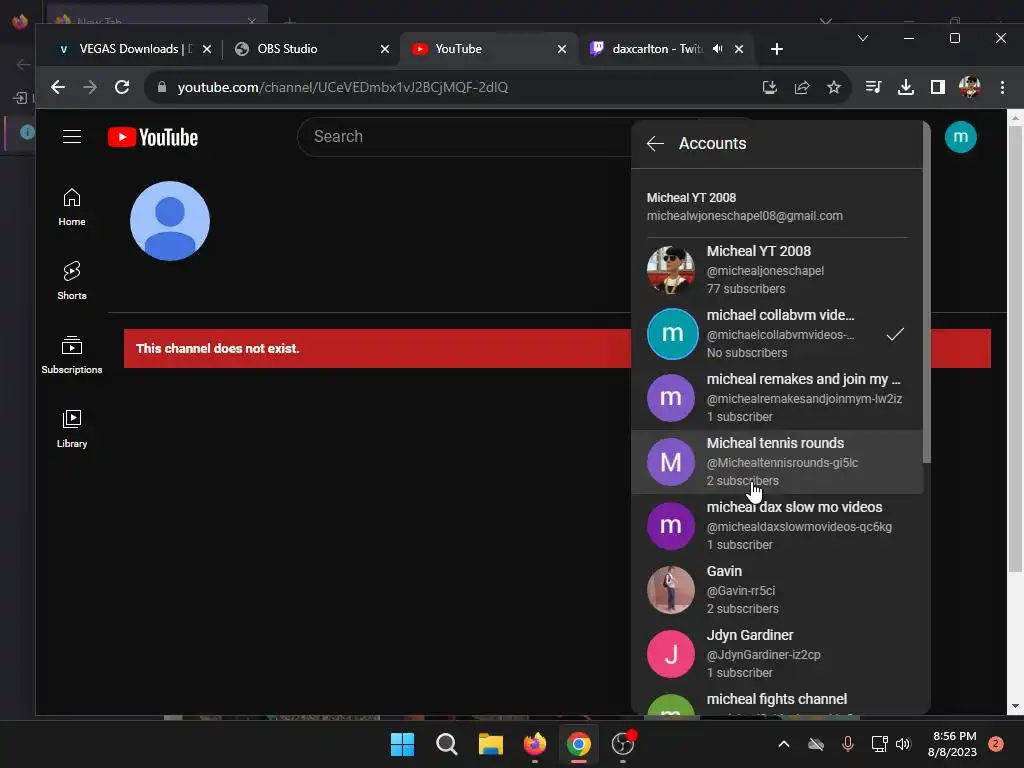Open the YouTube hamburger guide menu
The width and height of the screenshot is (1024, 768).
(72, 136)
